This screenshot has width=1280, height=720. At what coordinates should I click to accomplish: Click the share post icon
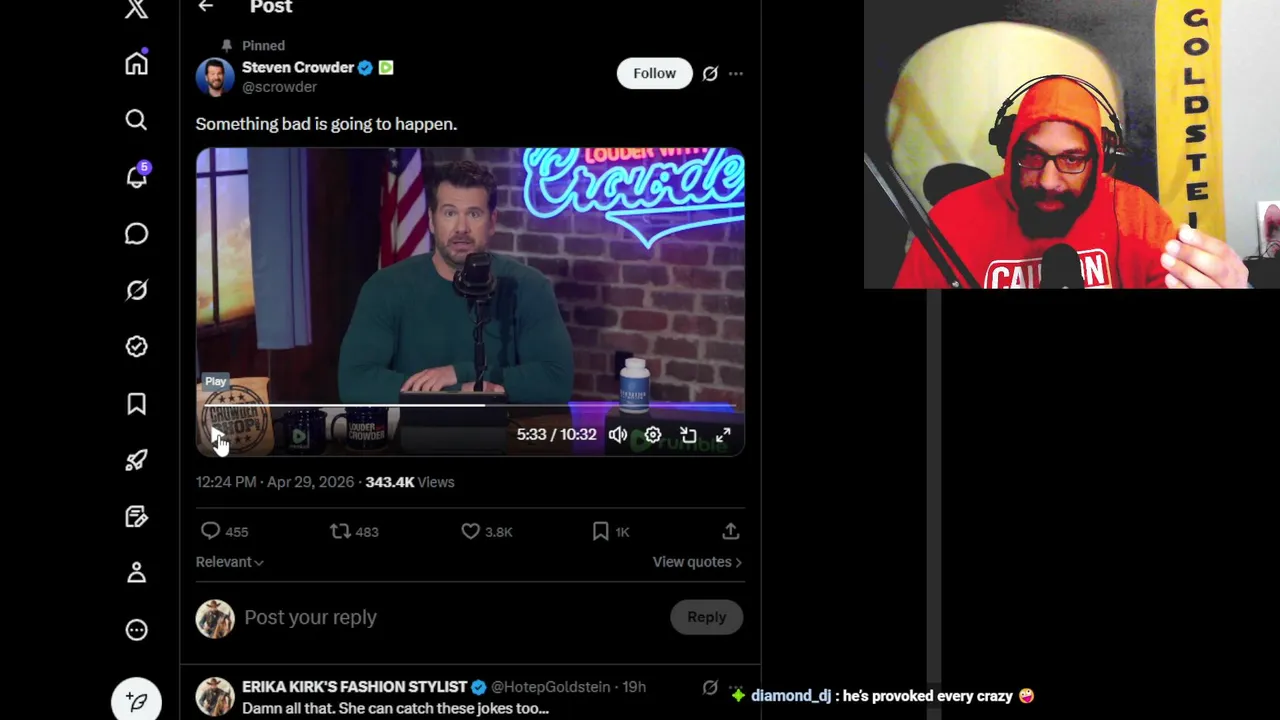coord(731,532)
